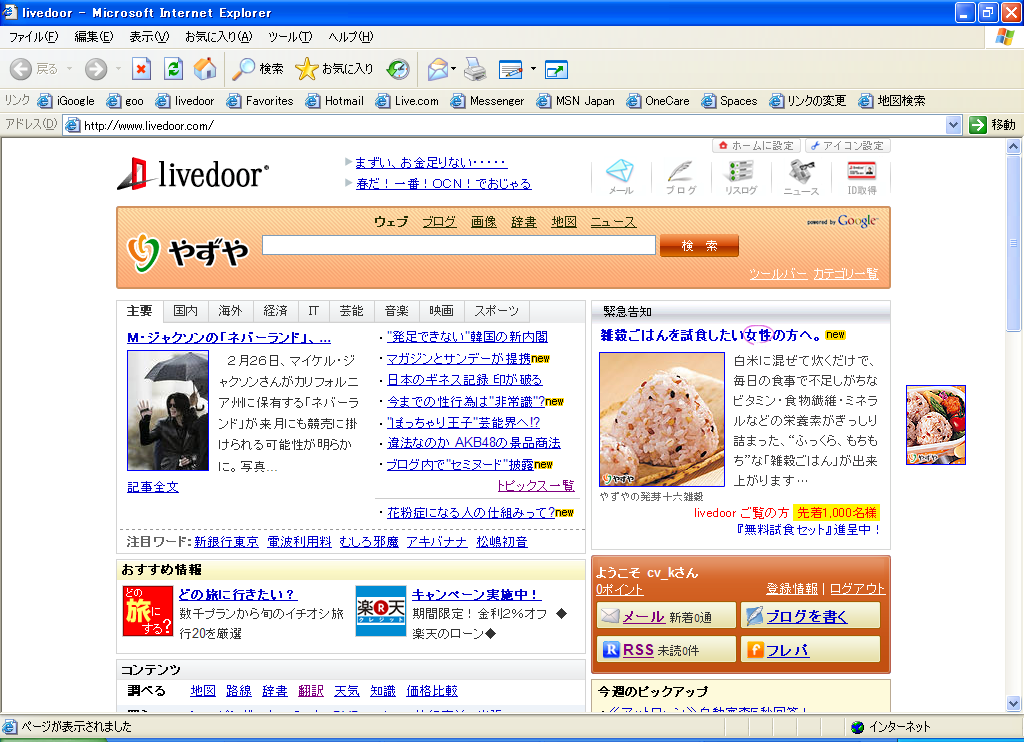Screen dimensions: 1024x742
Task: Switch to the スポーツ news tab
Action: tap(496, 311)
